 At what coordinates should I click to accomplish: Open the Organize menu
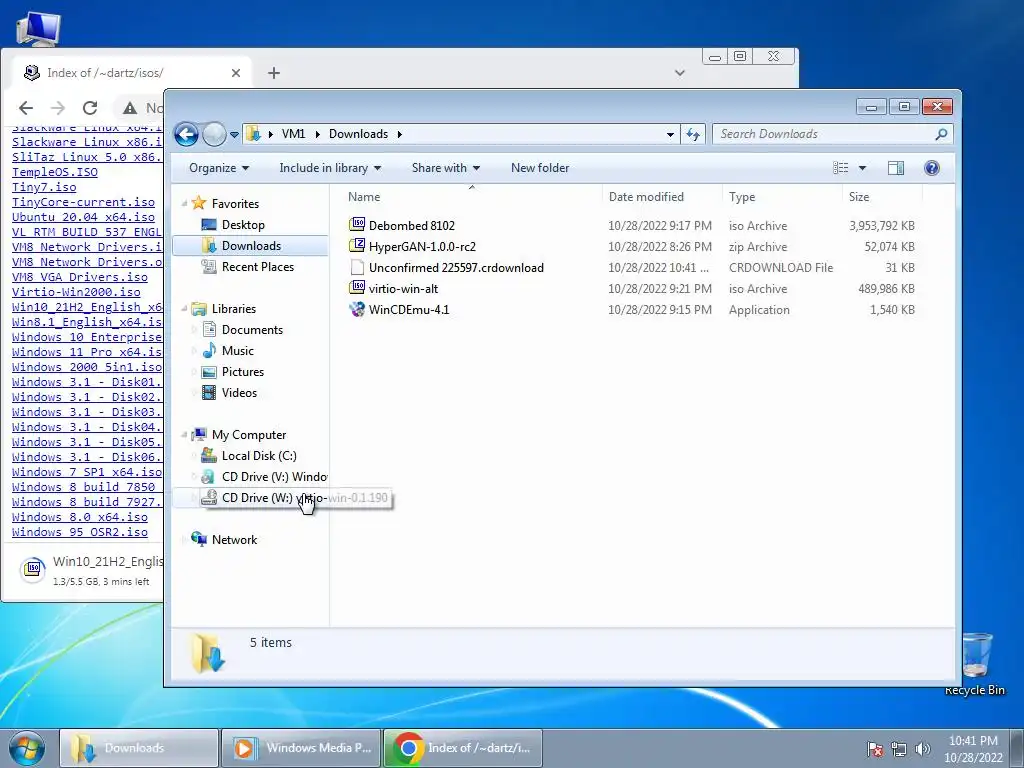coord(219,168)
